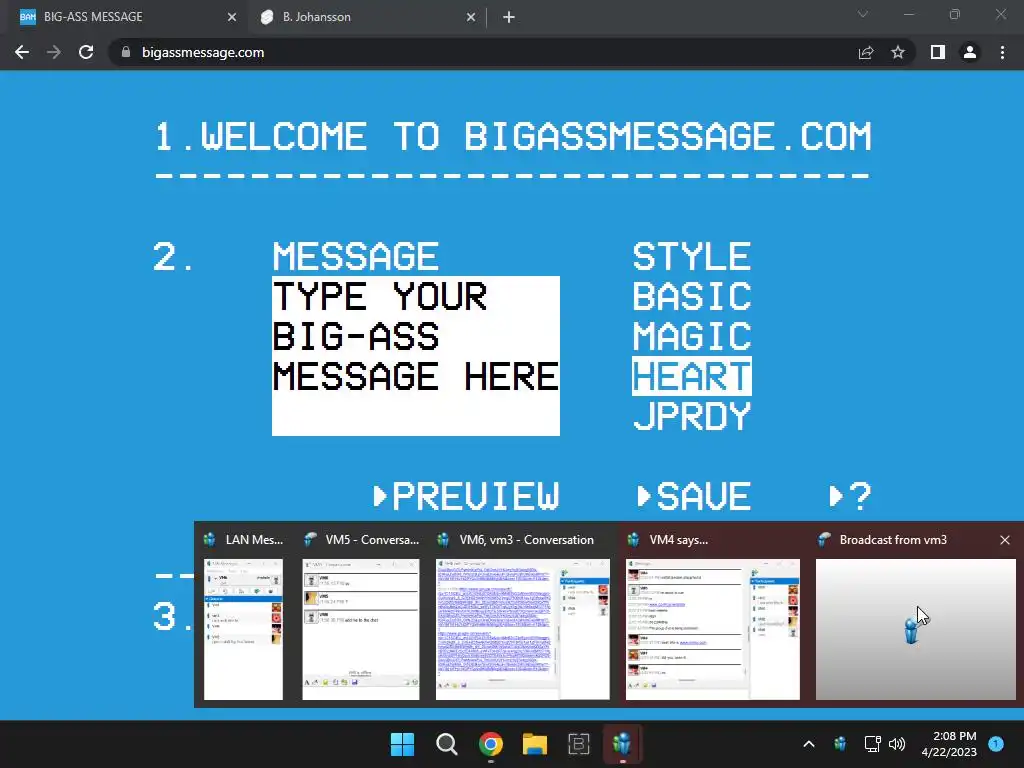
Task: Open File Explorer from the taskbar
Action: [535, 744]
